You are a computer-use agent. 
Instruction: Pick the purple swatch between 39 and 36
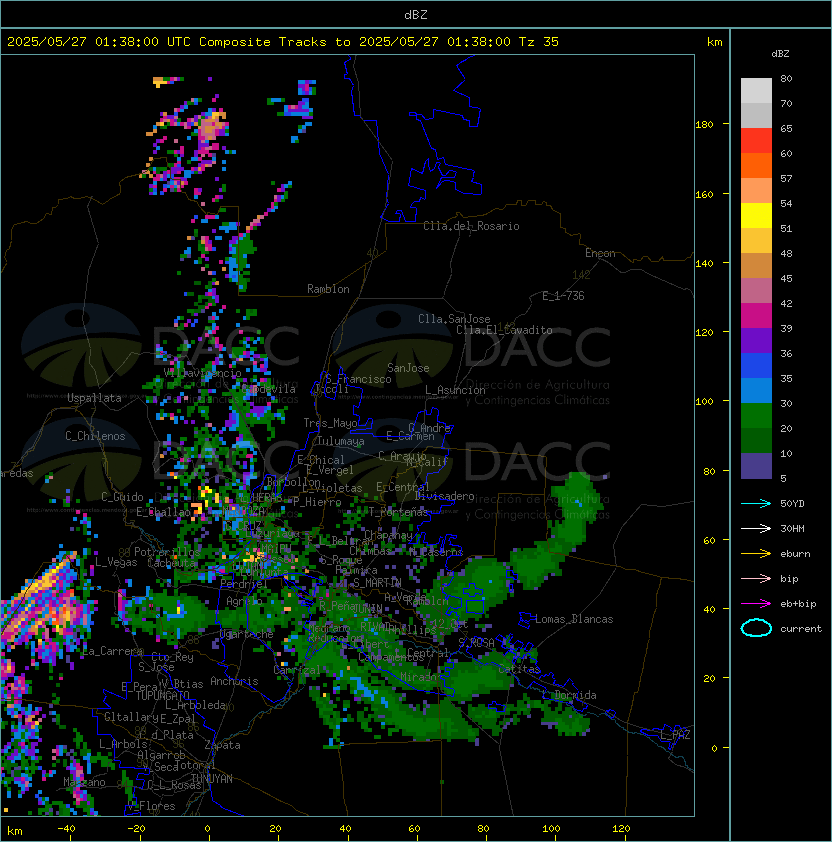[x=756, y=340]
